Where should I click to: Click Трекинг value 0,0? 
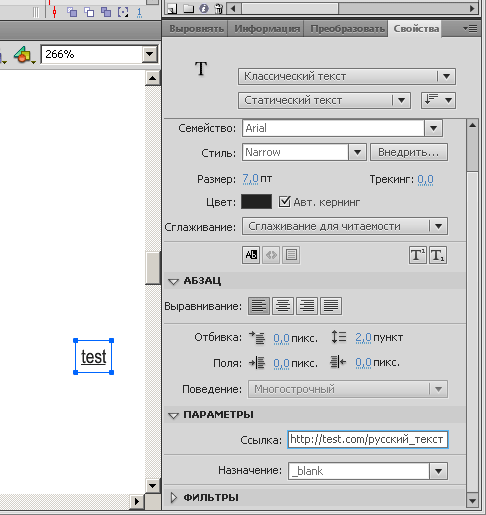click(425, 180)
